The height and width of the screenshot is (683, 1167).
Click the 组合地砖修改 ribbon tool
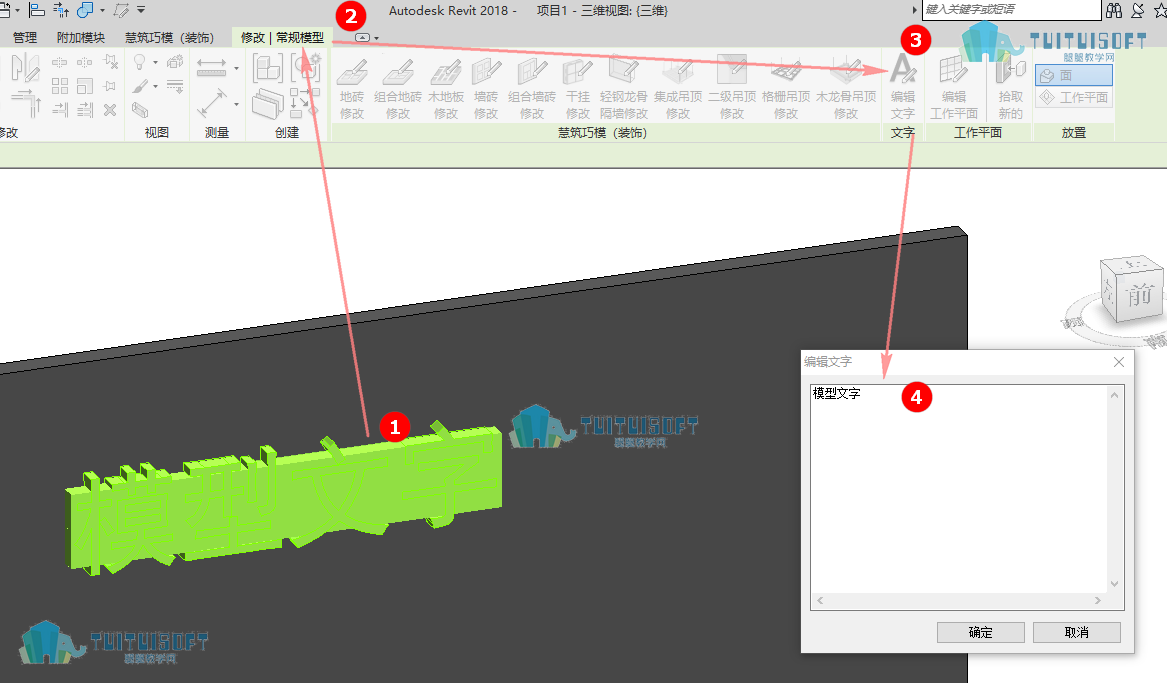[x=397, y=87]
